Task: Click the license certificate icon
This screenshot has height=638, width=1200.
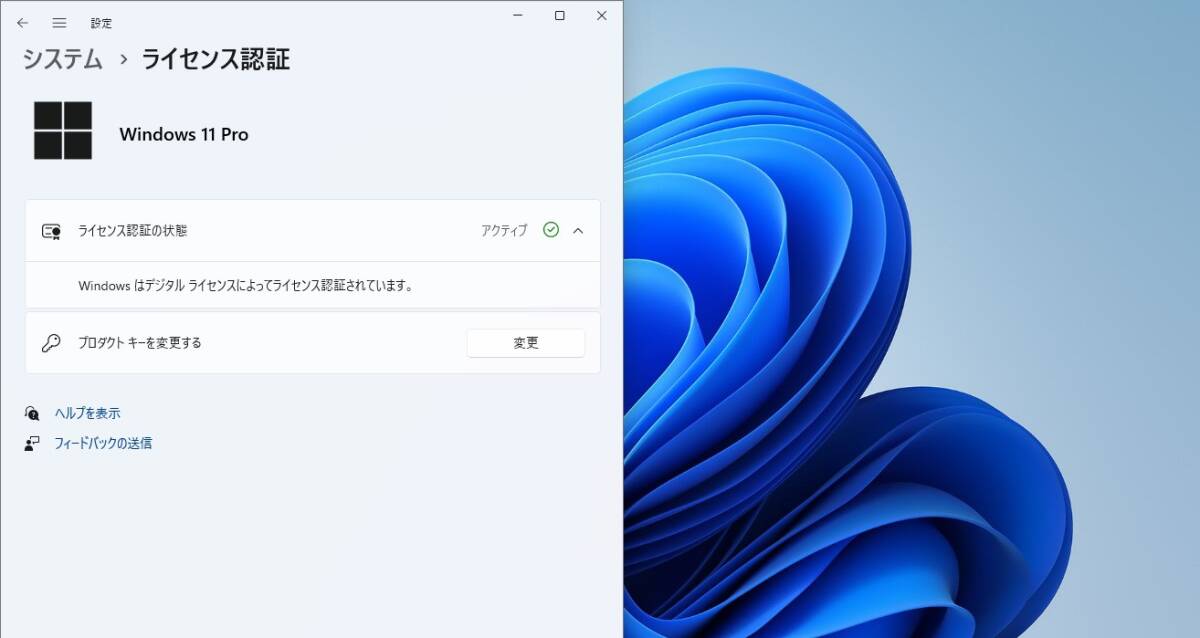Action: pos(51,231)
